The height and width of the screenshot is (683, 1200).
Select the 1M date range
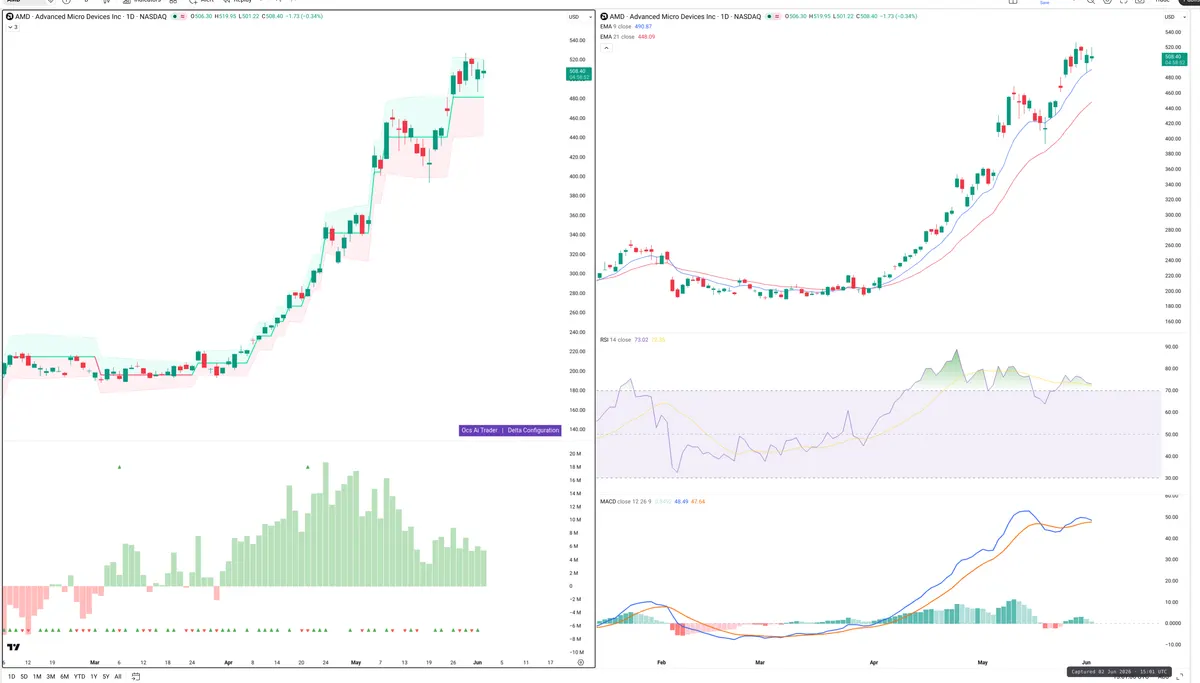[37, 677]
